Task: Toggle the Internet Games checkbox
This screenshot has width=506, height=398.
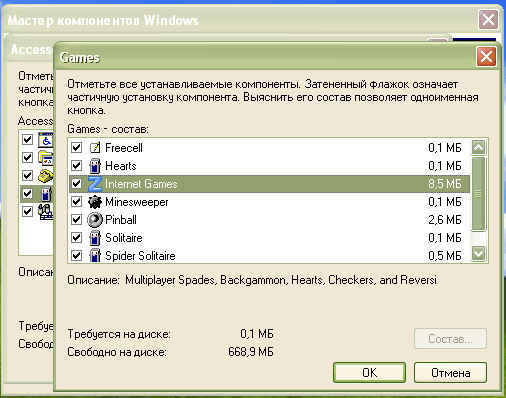Action: [x=77, y=183]
